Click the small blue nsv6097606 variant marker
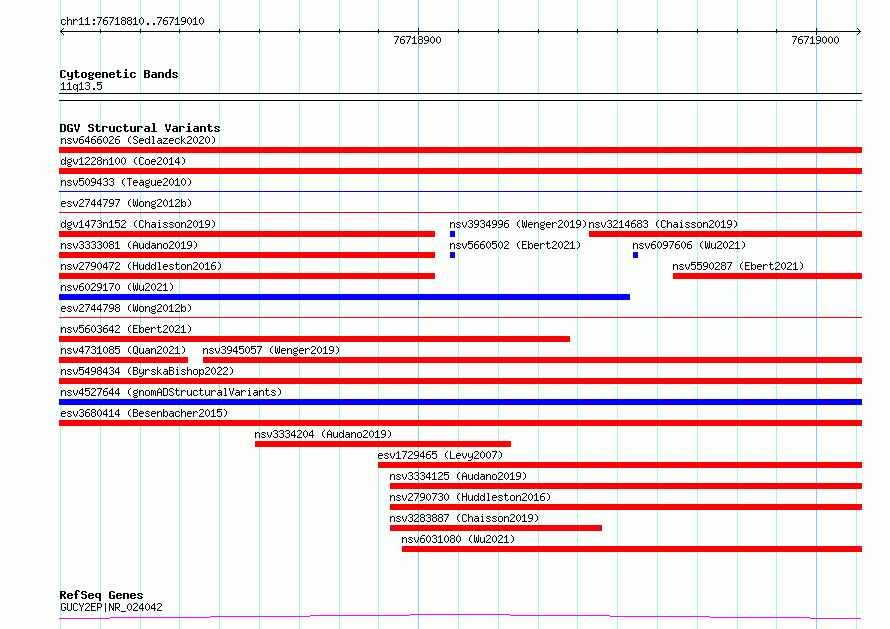Screen dimensions: 890x629 coord(635,255)
